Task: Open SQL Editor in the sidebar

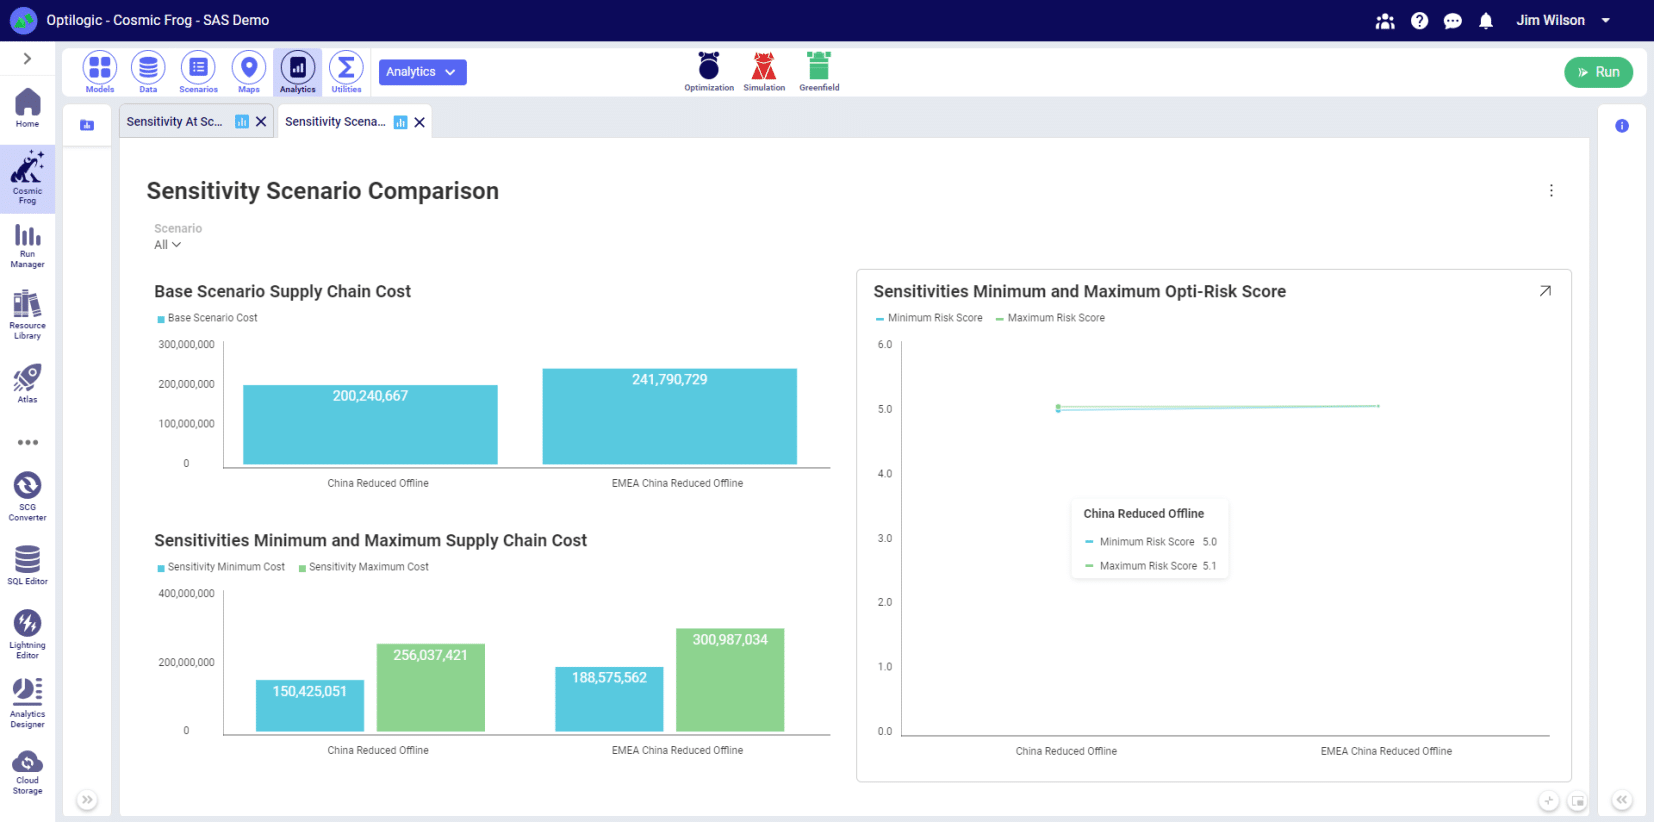Action: 27,565
